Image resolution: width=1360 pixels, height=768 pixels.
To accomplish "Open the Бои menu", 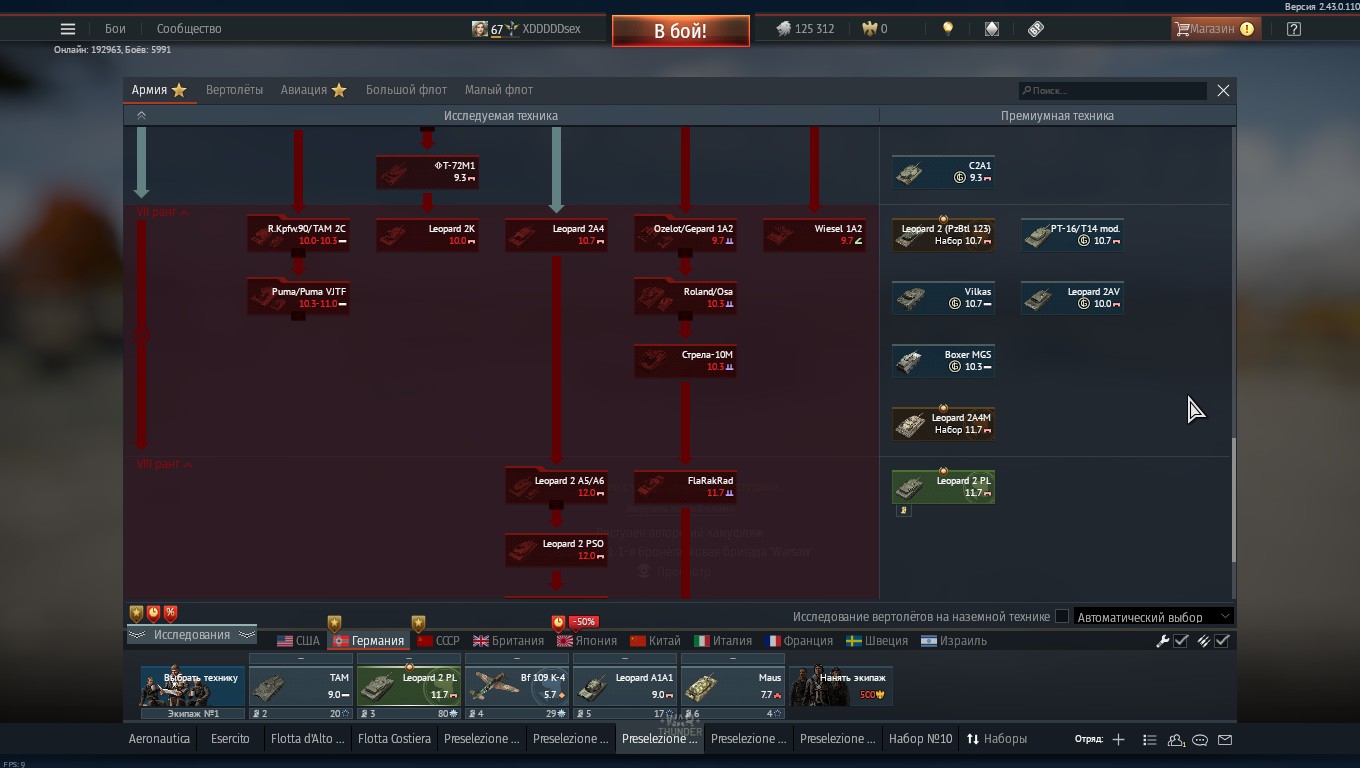I will [x=115, y=29].
